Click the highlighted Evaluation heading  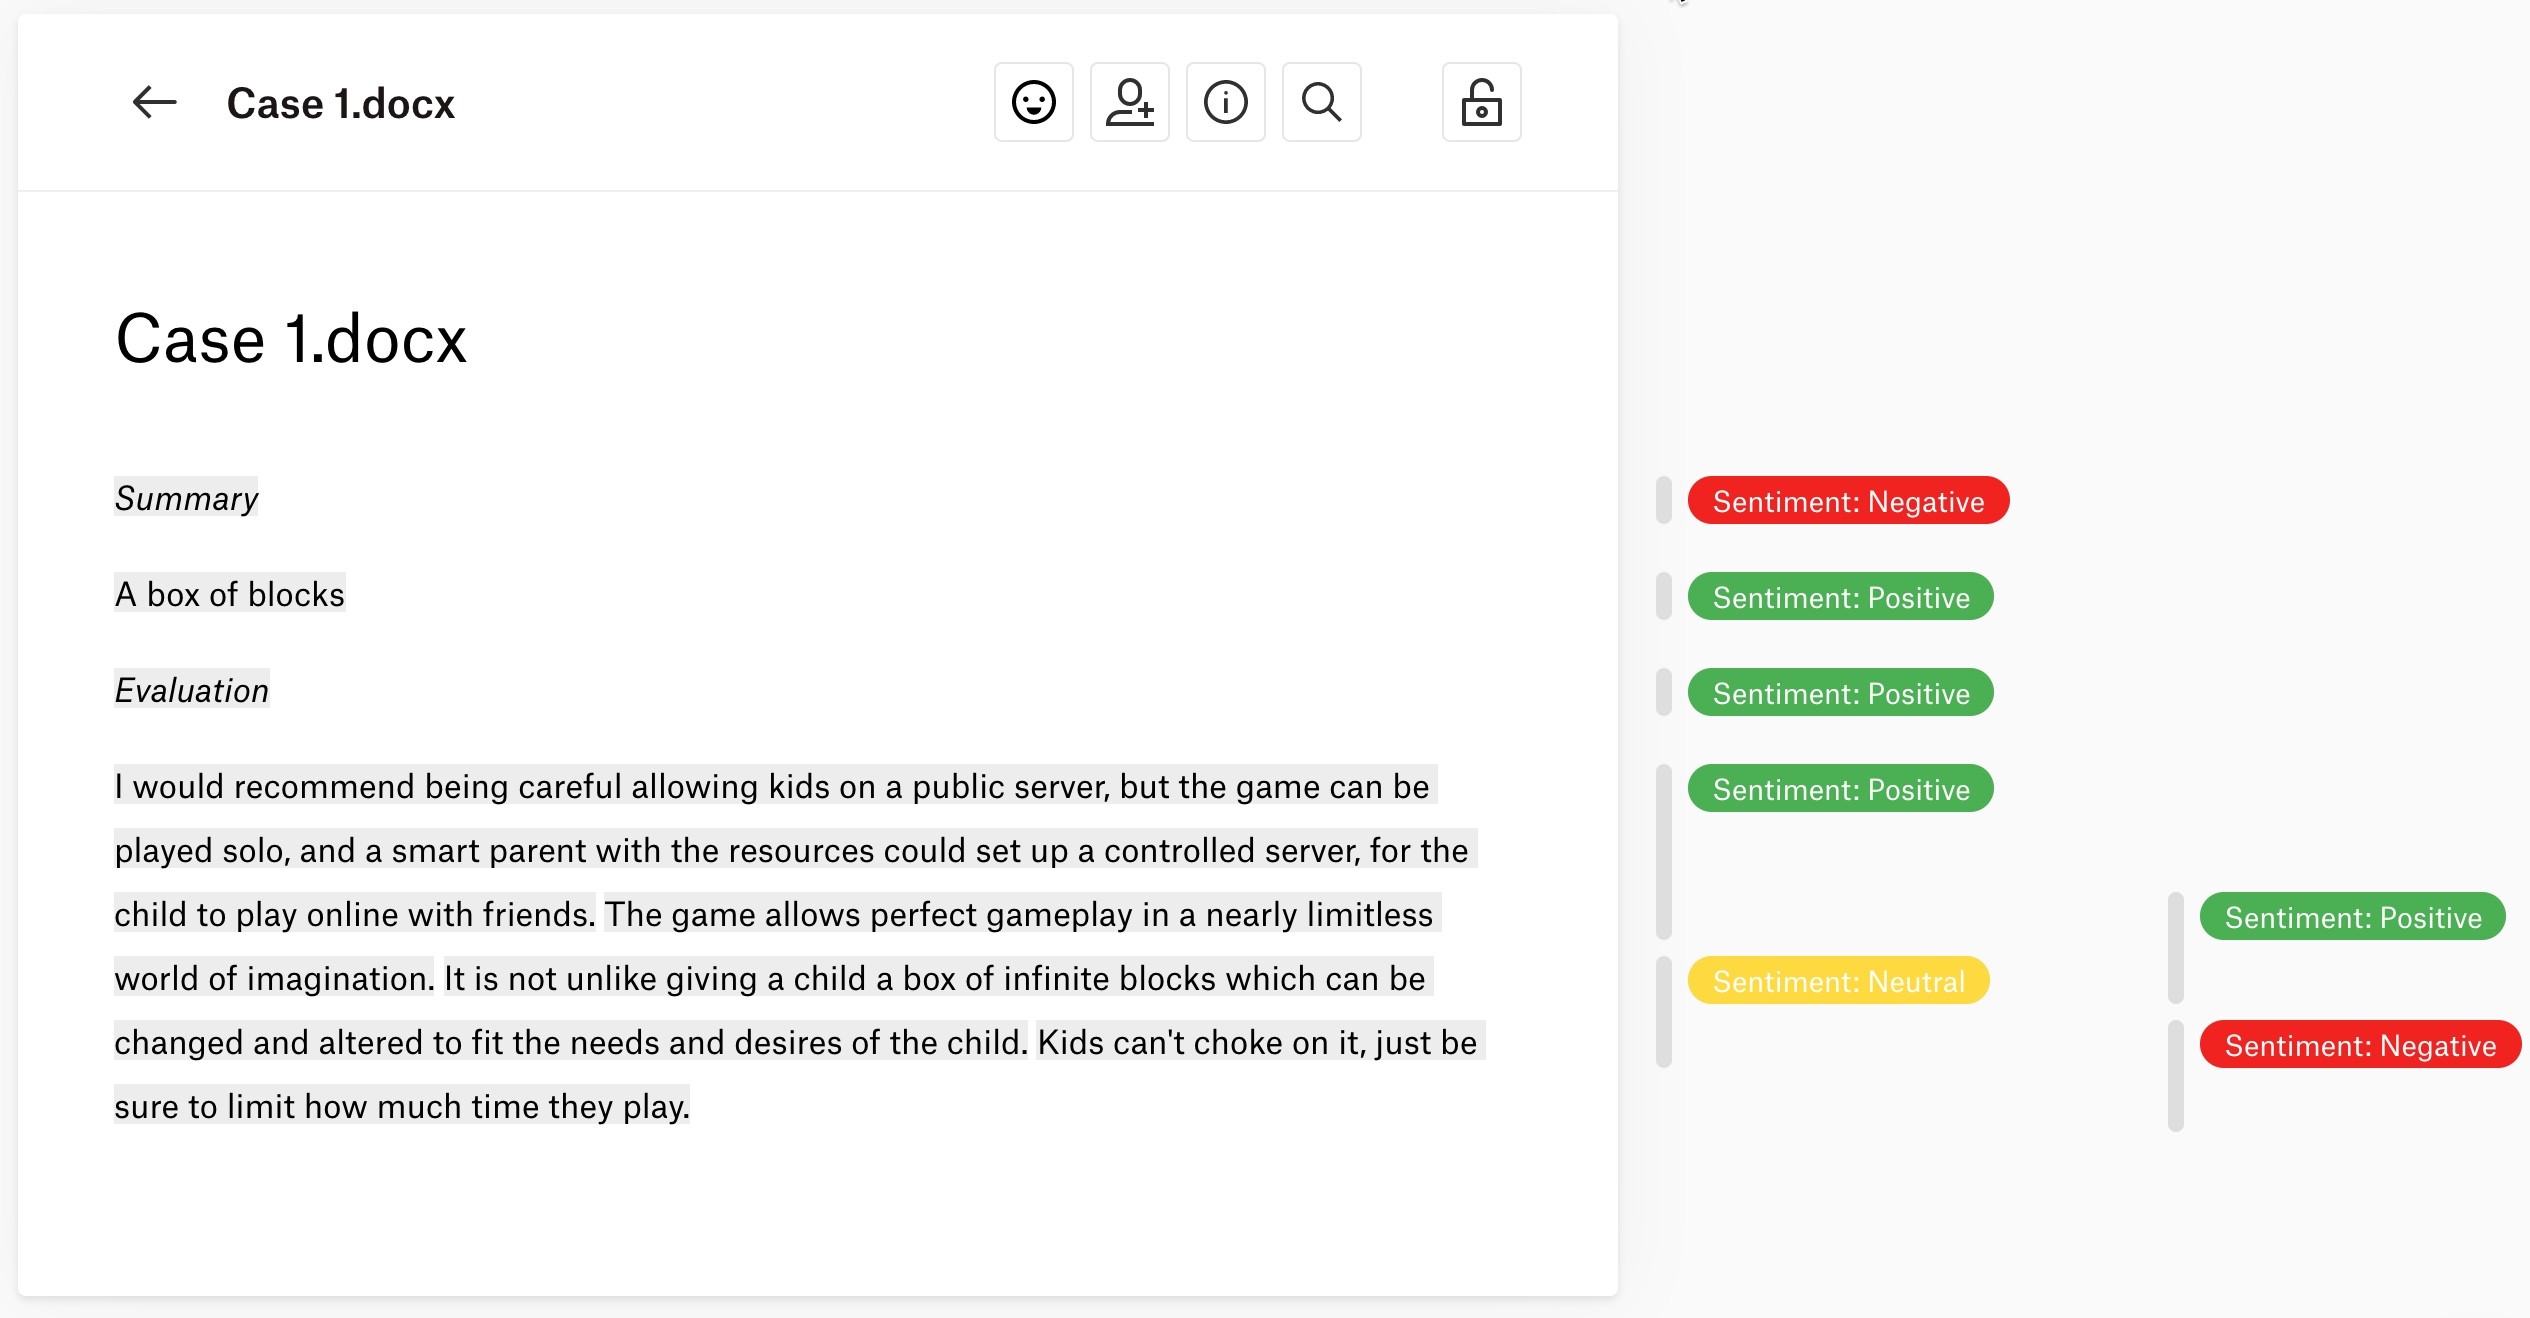point(192,690)
